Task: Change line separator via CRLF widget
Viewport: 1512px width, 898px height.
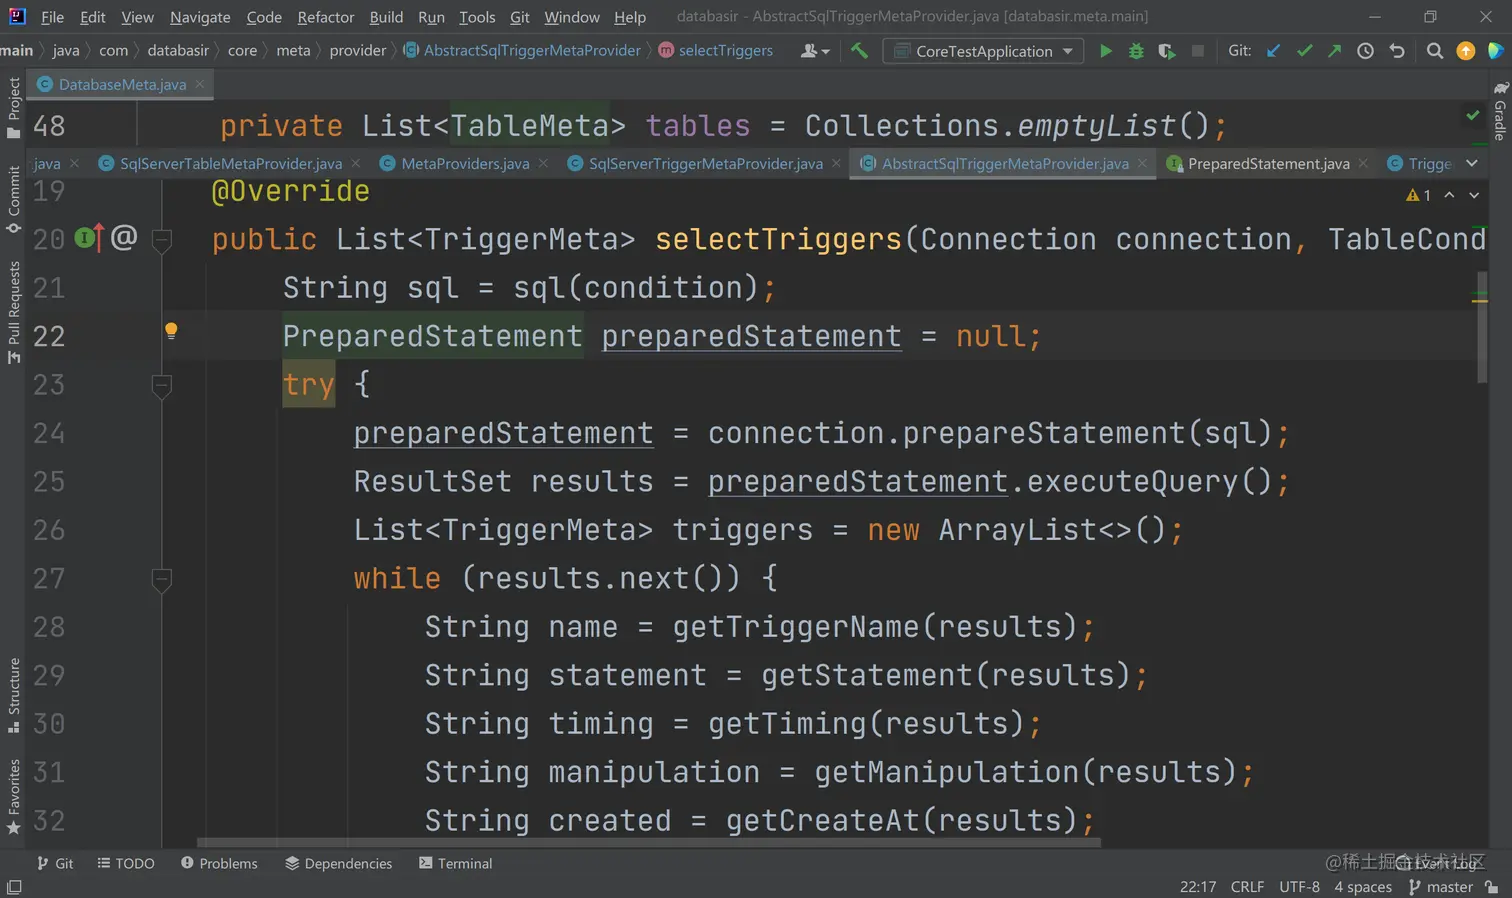Action: [1247, 887]
